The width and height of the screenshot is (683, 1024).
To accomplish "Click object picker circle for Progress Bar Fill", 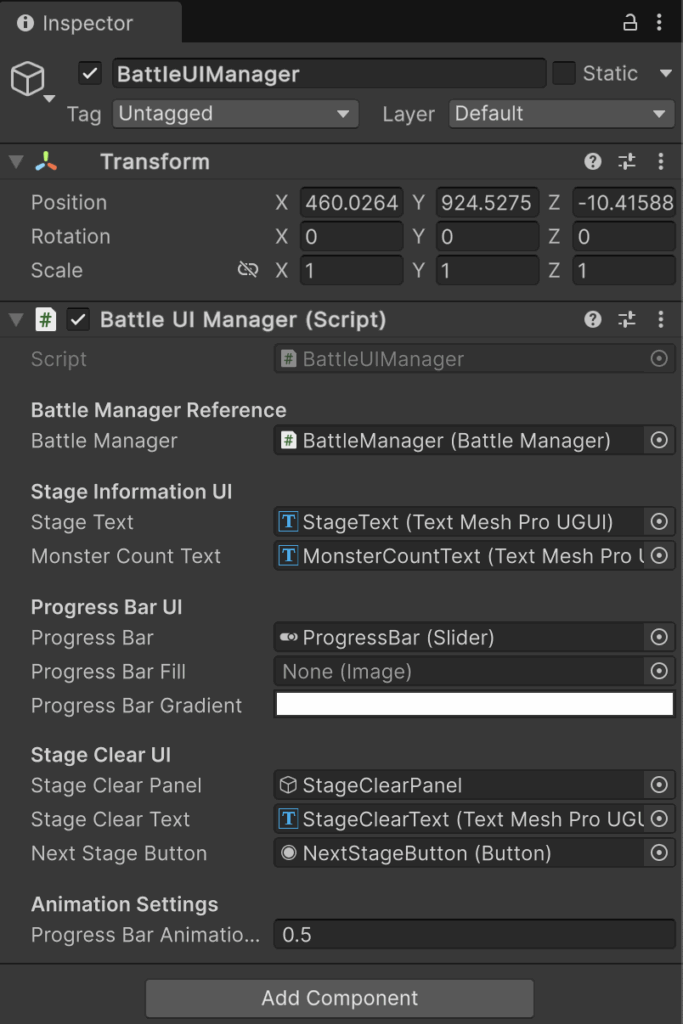I will click(659, 671).
